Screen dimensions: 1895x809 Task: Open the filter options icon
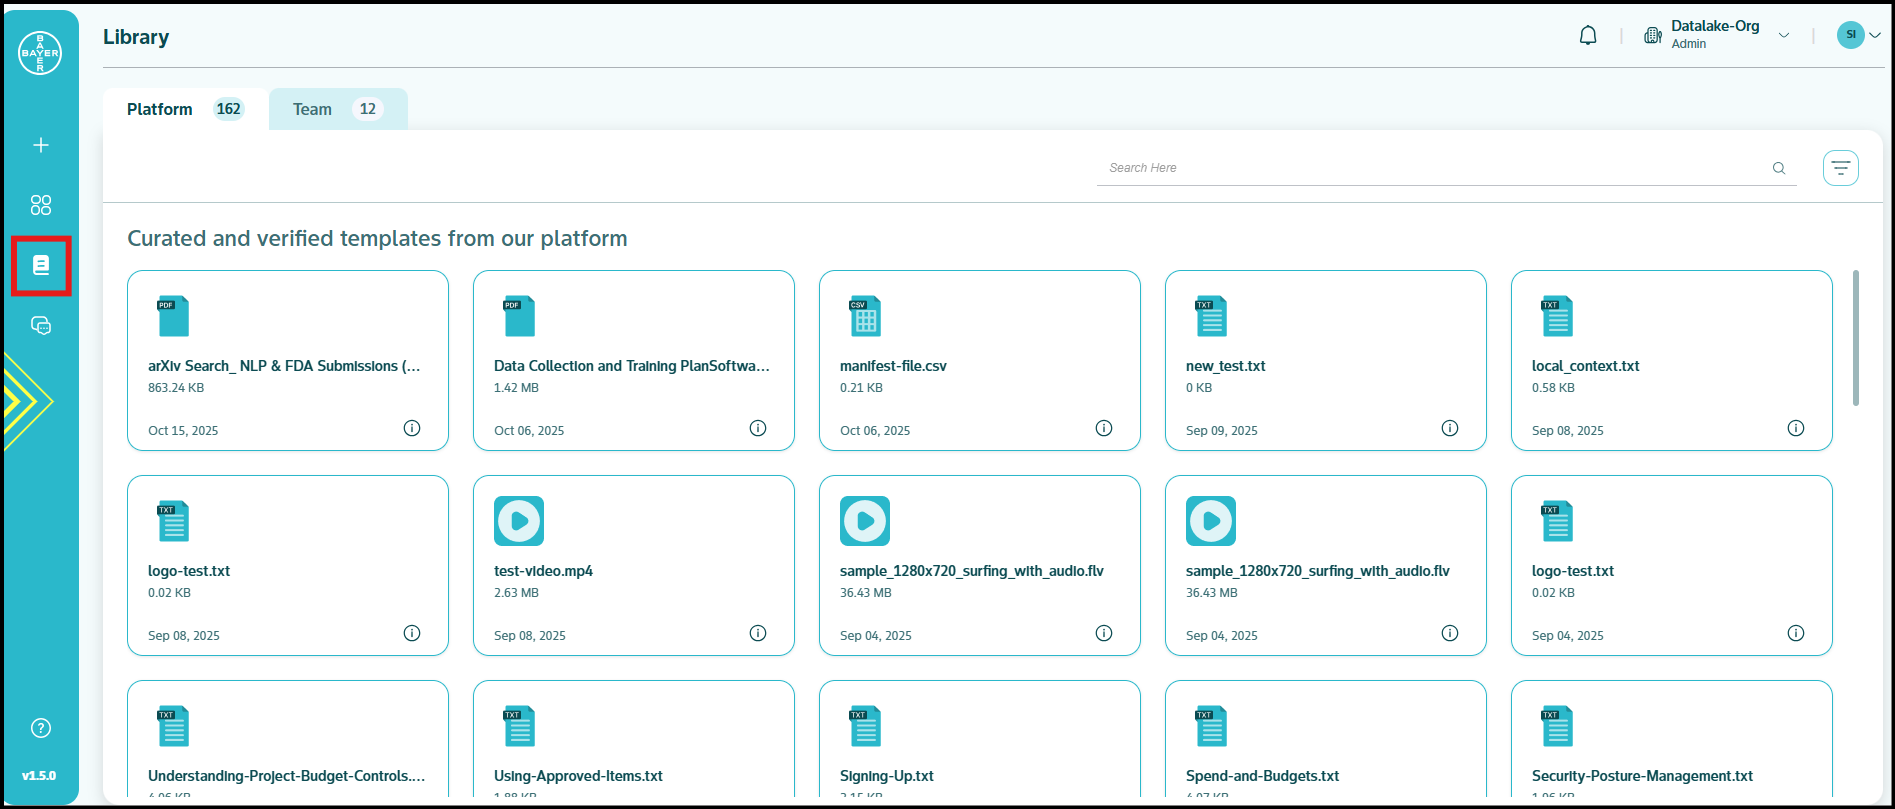point(1840,168)
